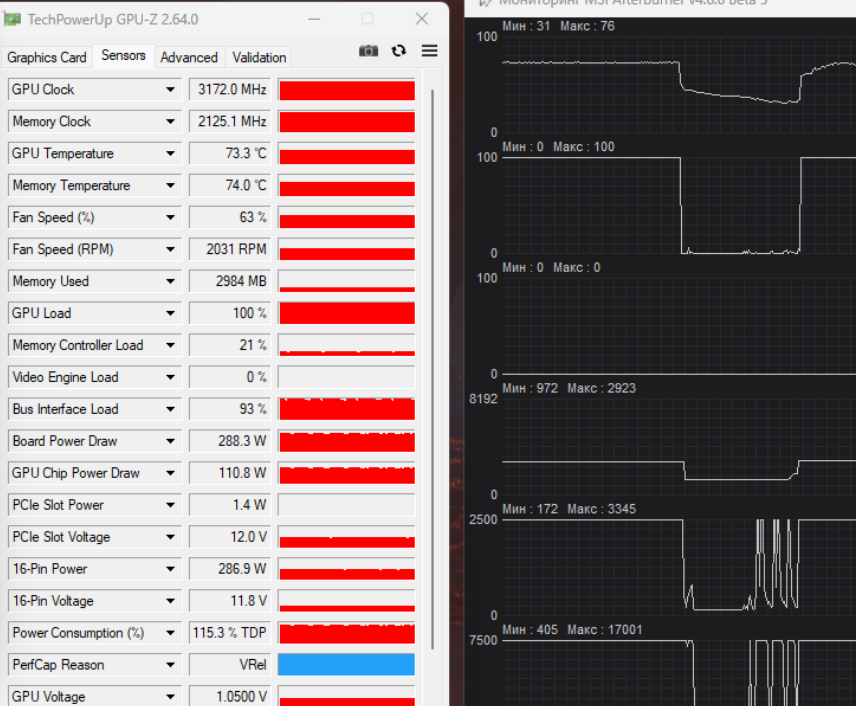Expand the PerfCap Reason dropdown
856x706 pixels.
pos(171,665)
